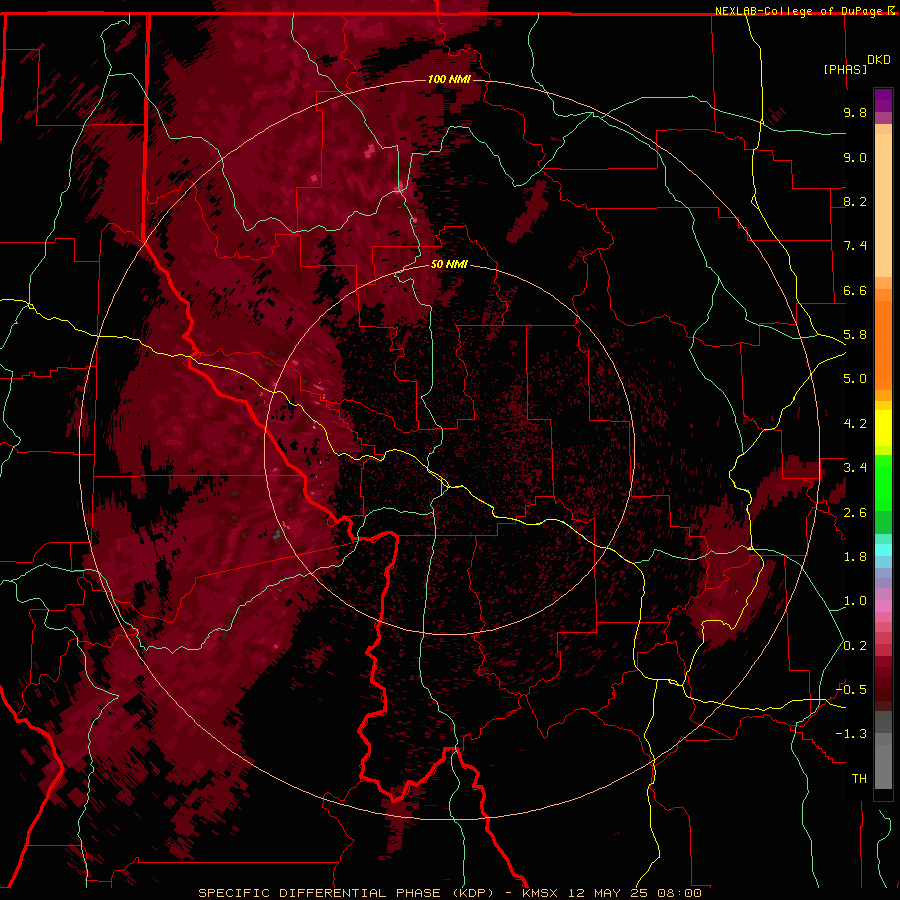Click the 12 MAY 25 date text
The image size is (900, 900).
[x=607, y=893]
